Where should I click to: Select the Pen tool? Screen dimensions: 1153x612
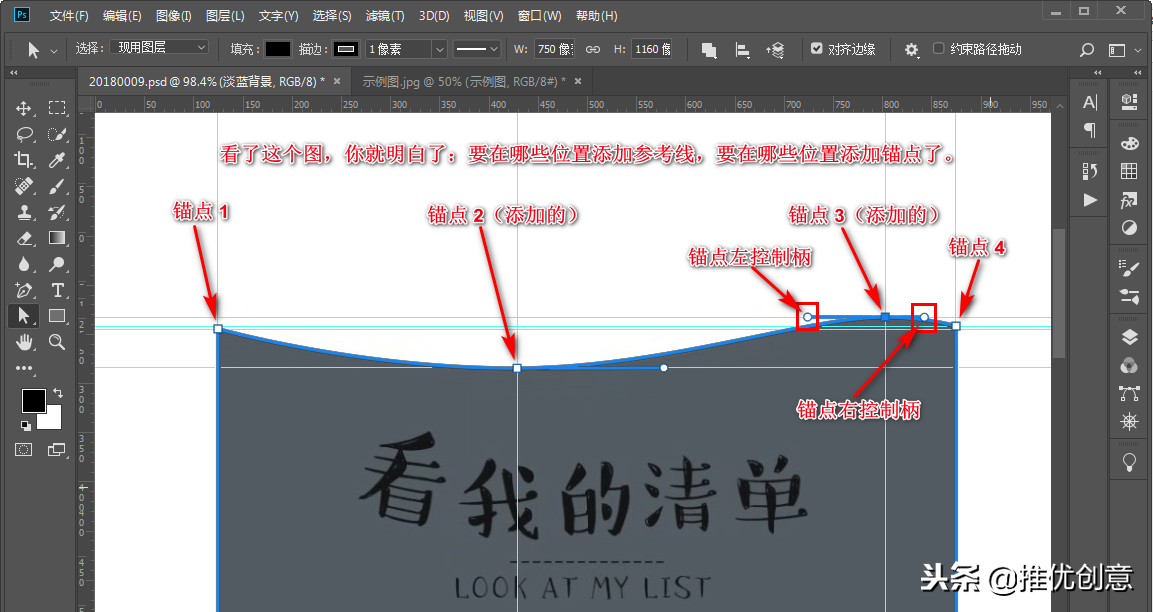(24, 290)
